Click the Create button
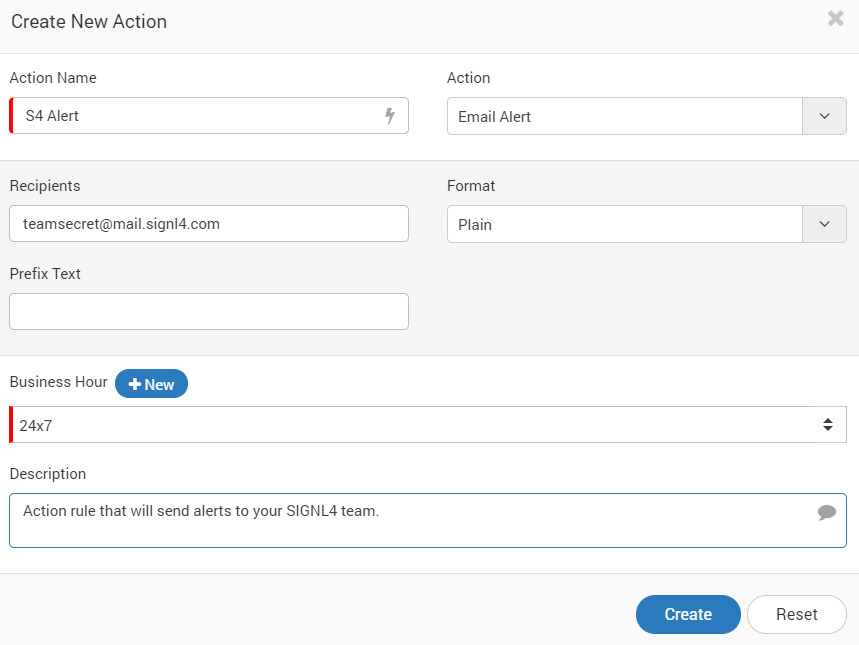 (688, 614)
